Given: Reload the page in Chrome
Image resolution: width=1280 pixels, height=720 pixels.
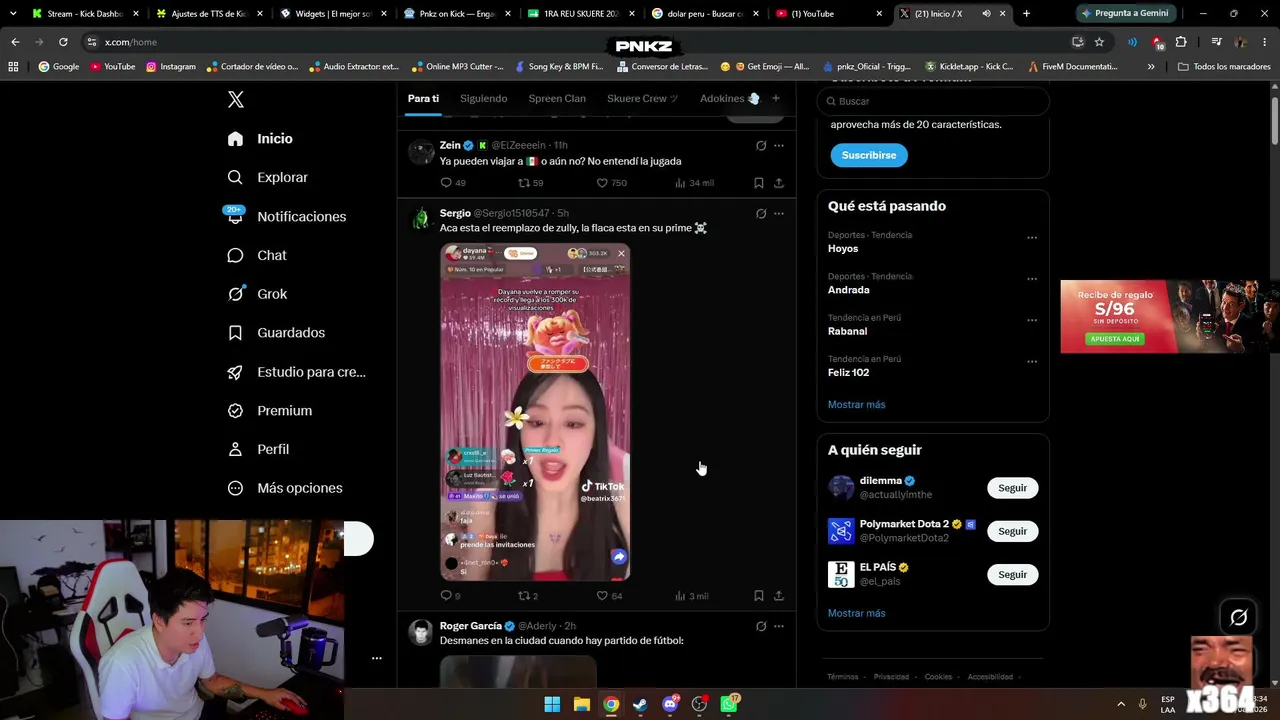Looking at the screenshot, I should pyautogui.click(x=63, y=42).
